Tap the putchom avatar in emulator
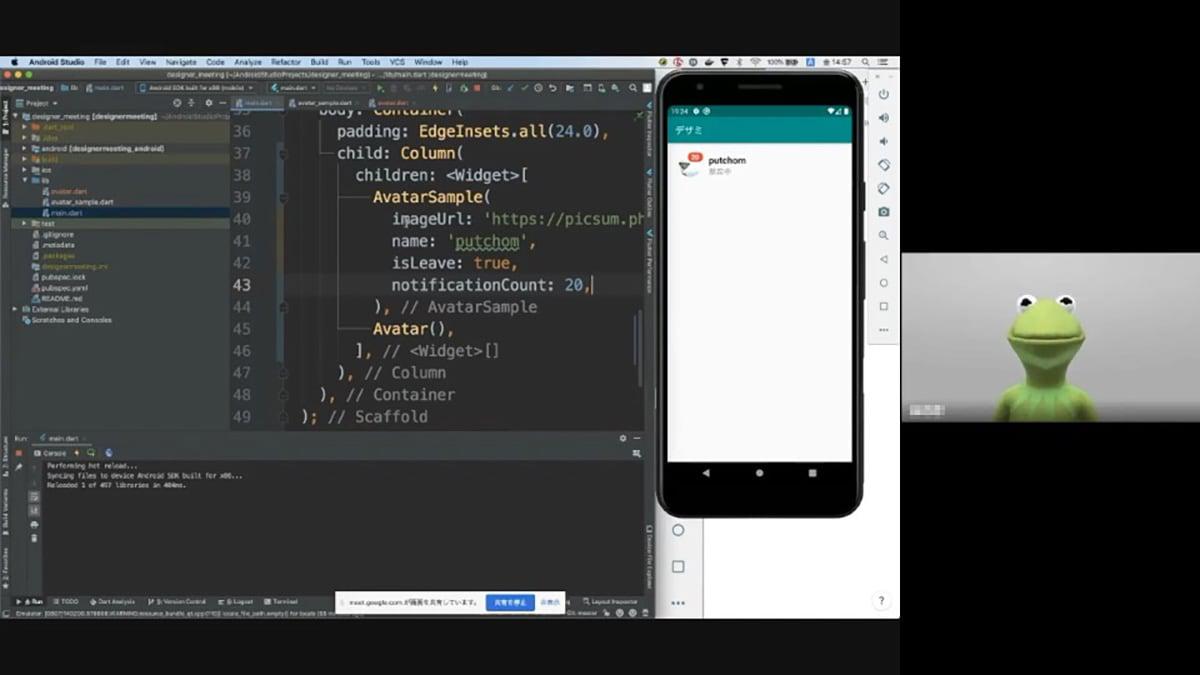Screen dimensions: 1200x675 (691, 166)
